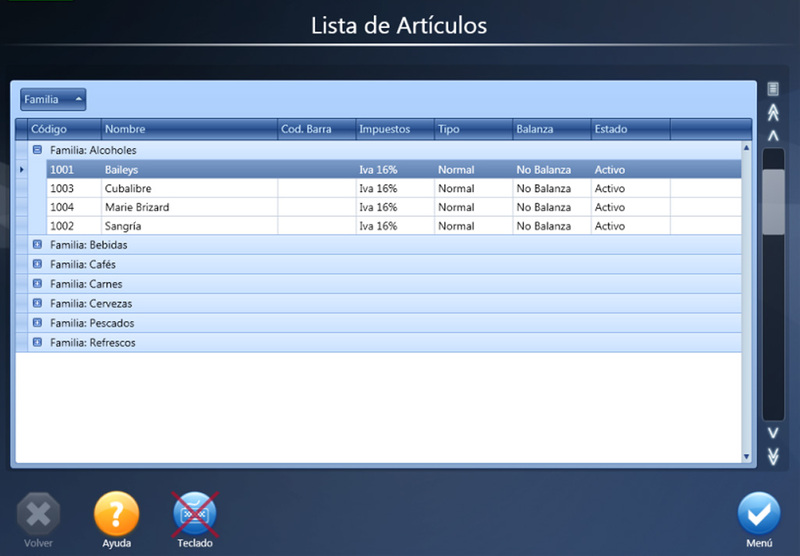
Task: Expand the Familia: Pescados group
Action: tap(37, 322)
